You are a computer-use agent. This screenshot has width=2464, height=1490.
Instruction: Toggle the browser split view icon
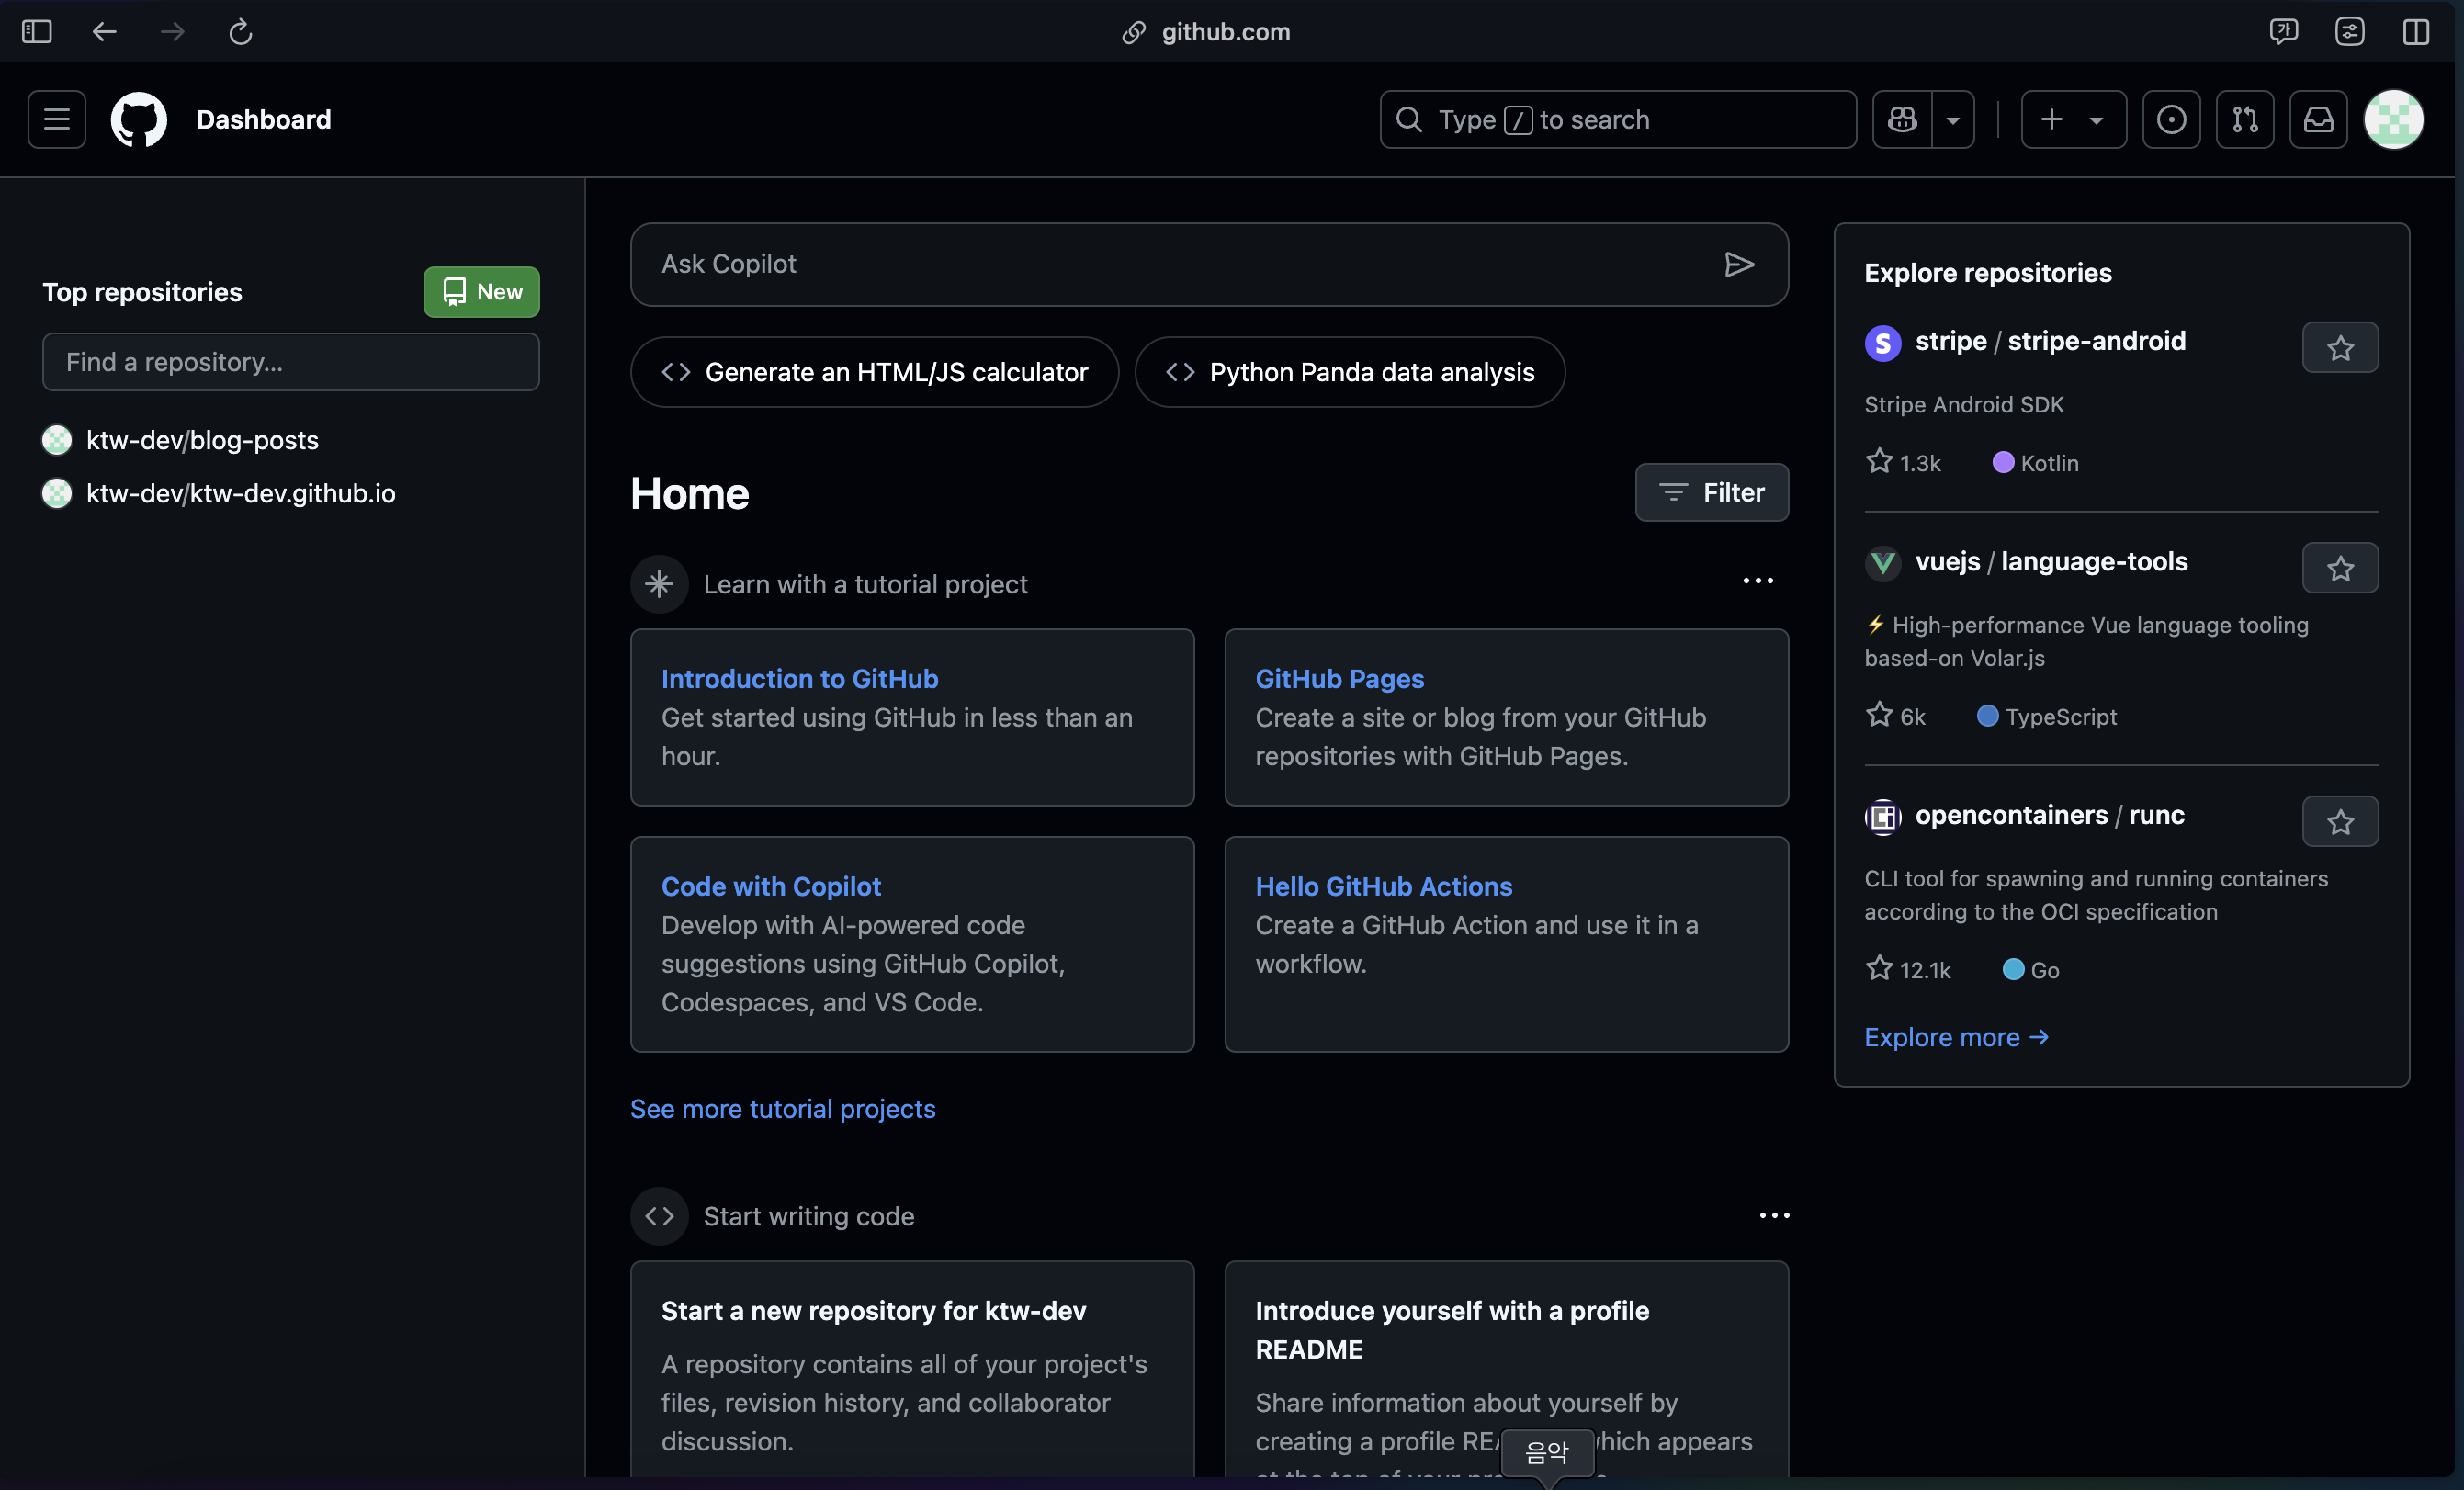(2416, 32)
